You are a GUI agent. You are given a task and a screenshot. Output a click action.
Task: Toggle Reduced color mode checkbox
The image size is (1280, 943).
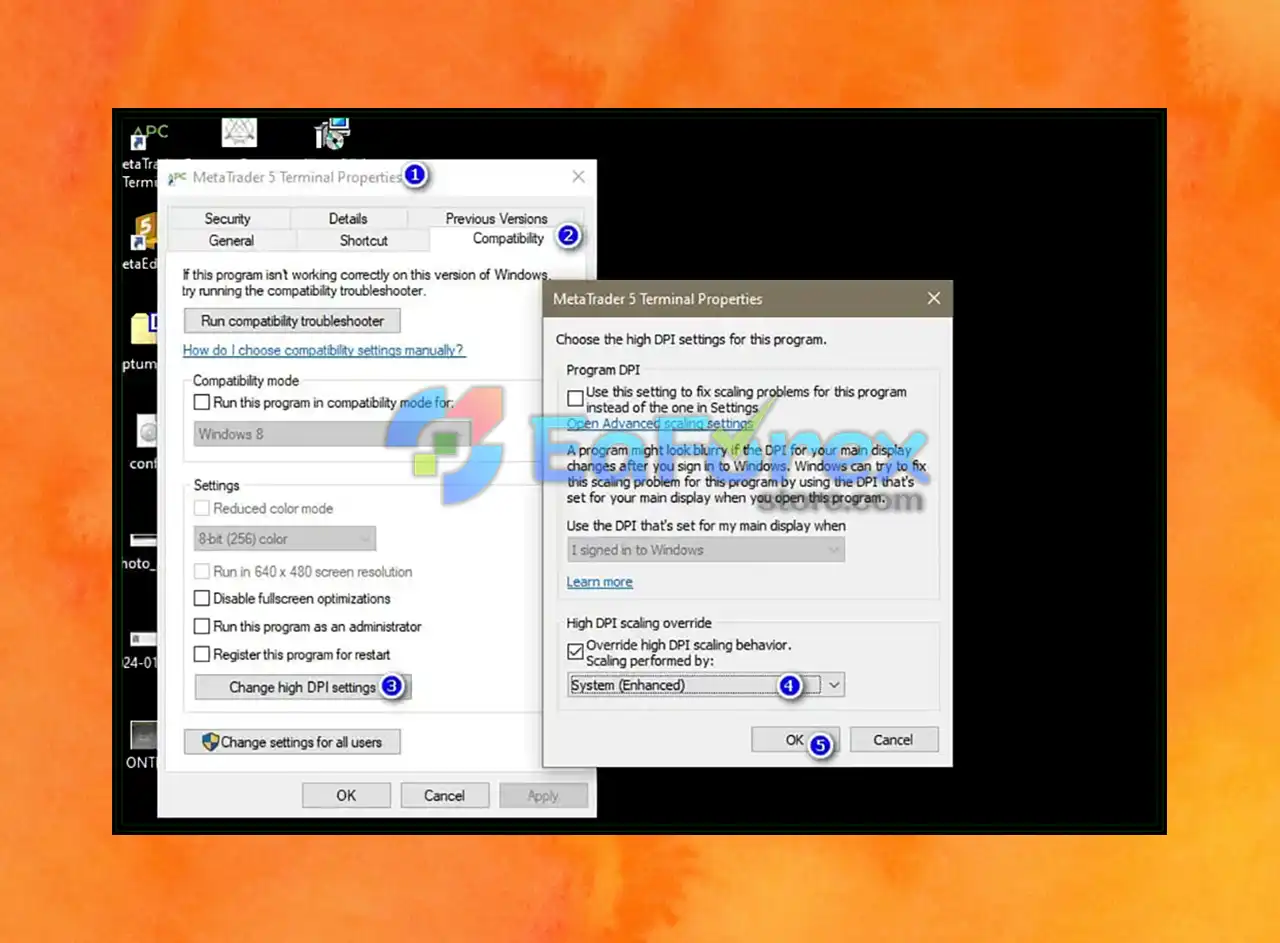[x=202, y=508]
